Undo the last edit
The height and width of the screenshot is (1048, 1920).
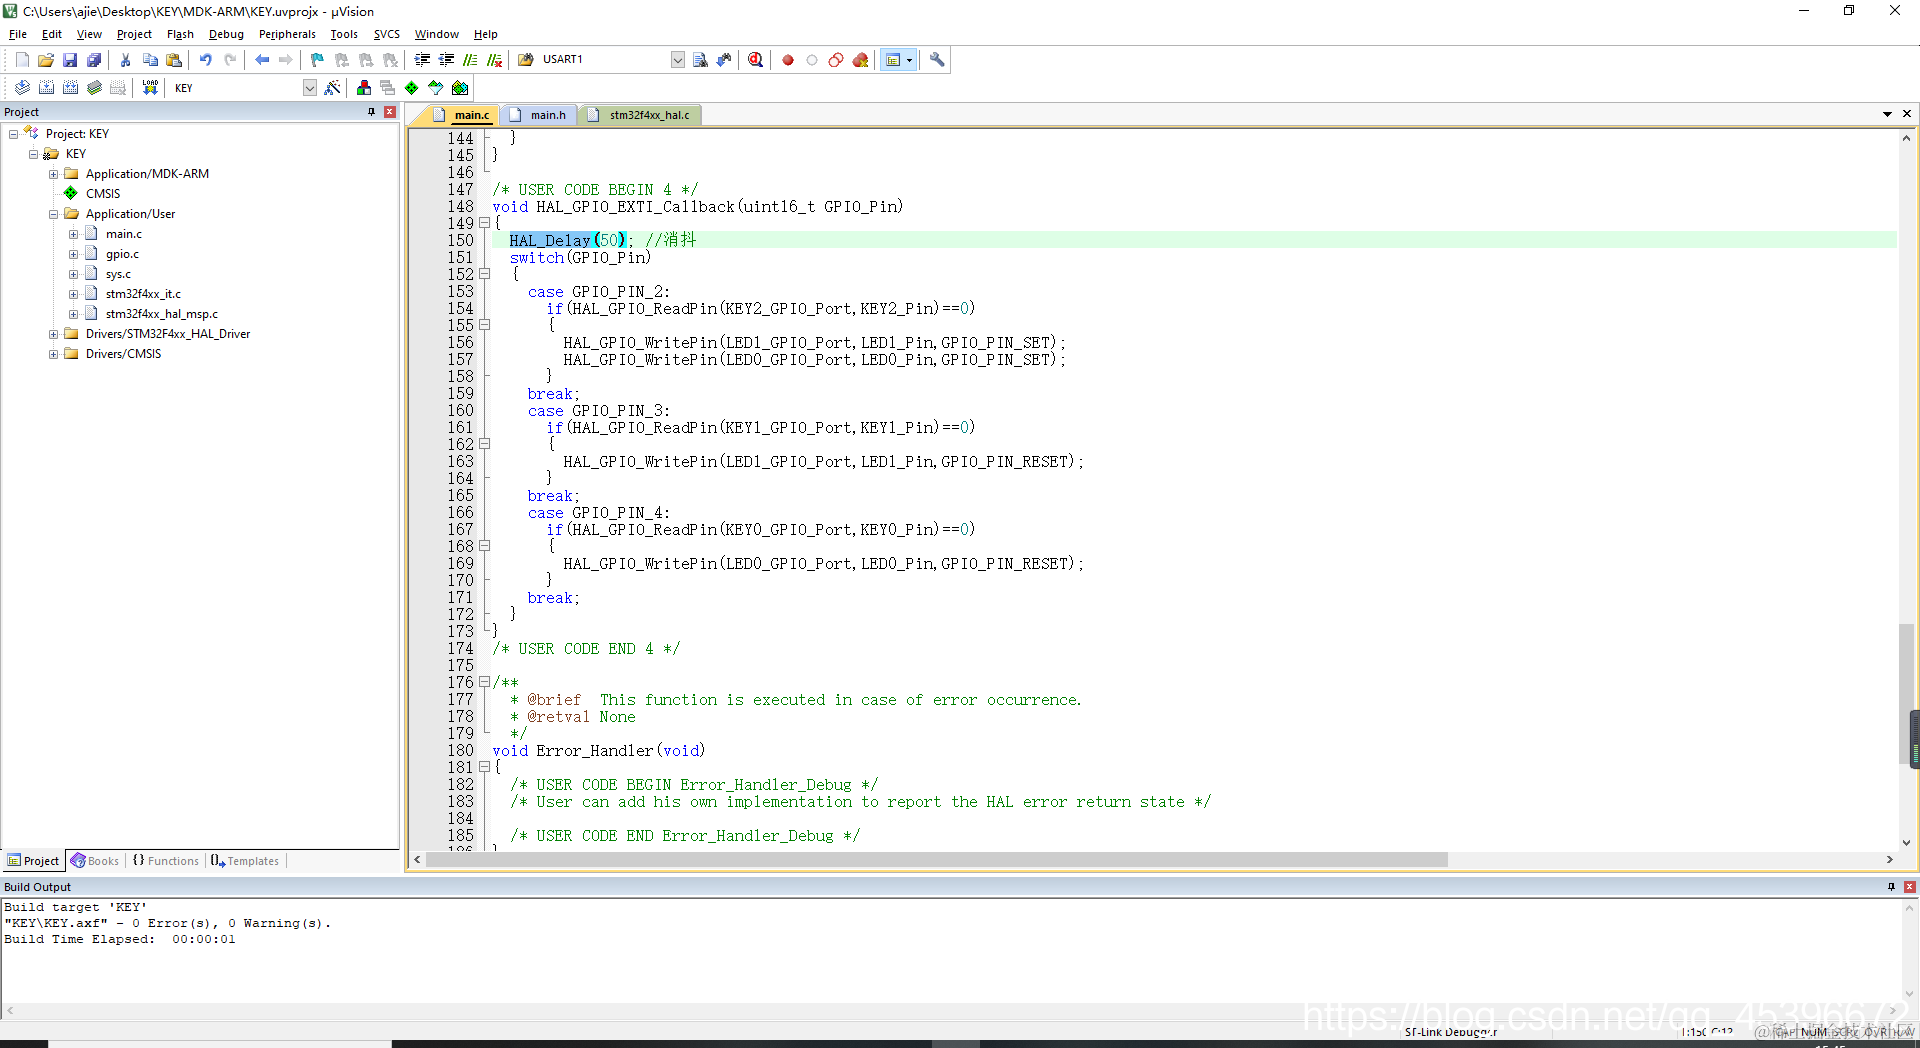[x=206, y=60]
